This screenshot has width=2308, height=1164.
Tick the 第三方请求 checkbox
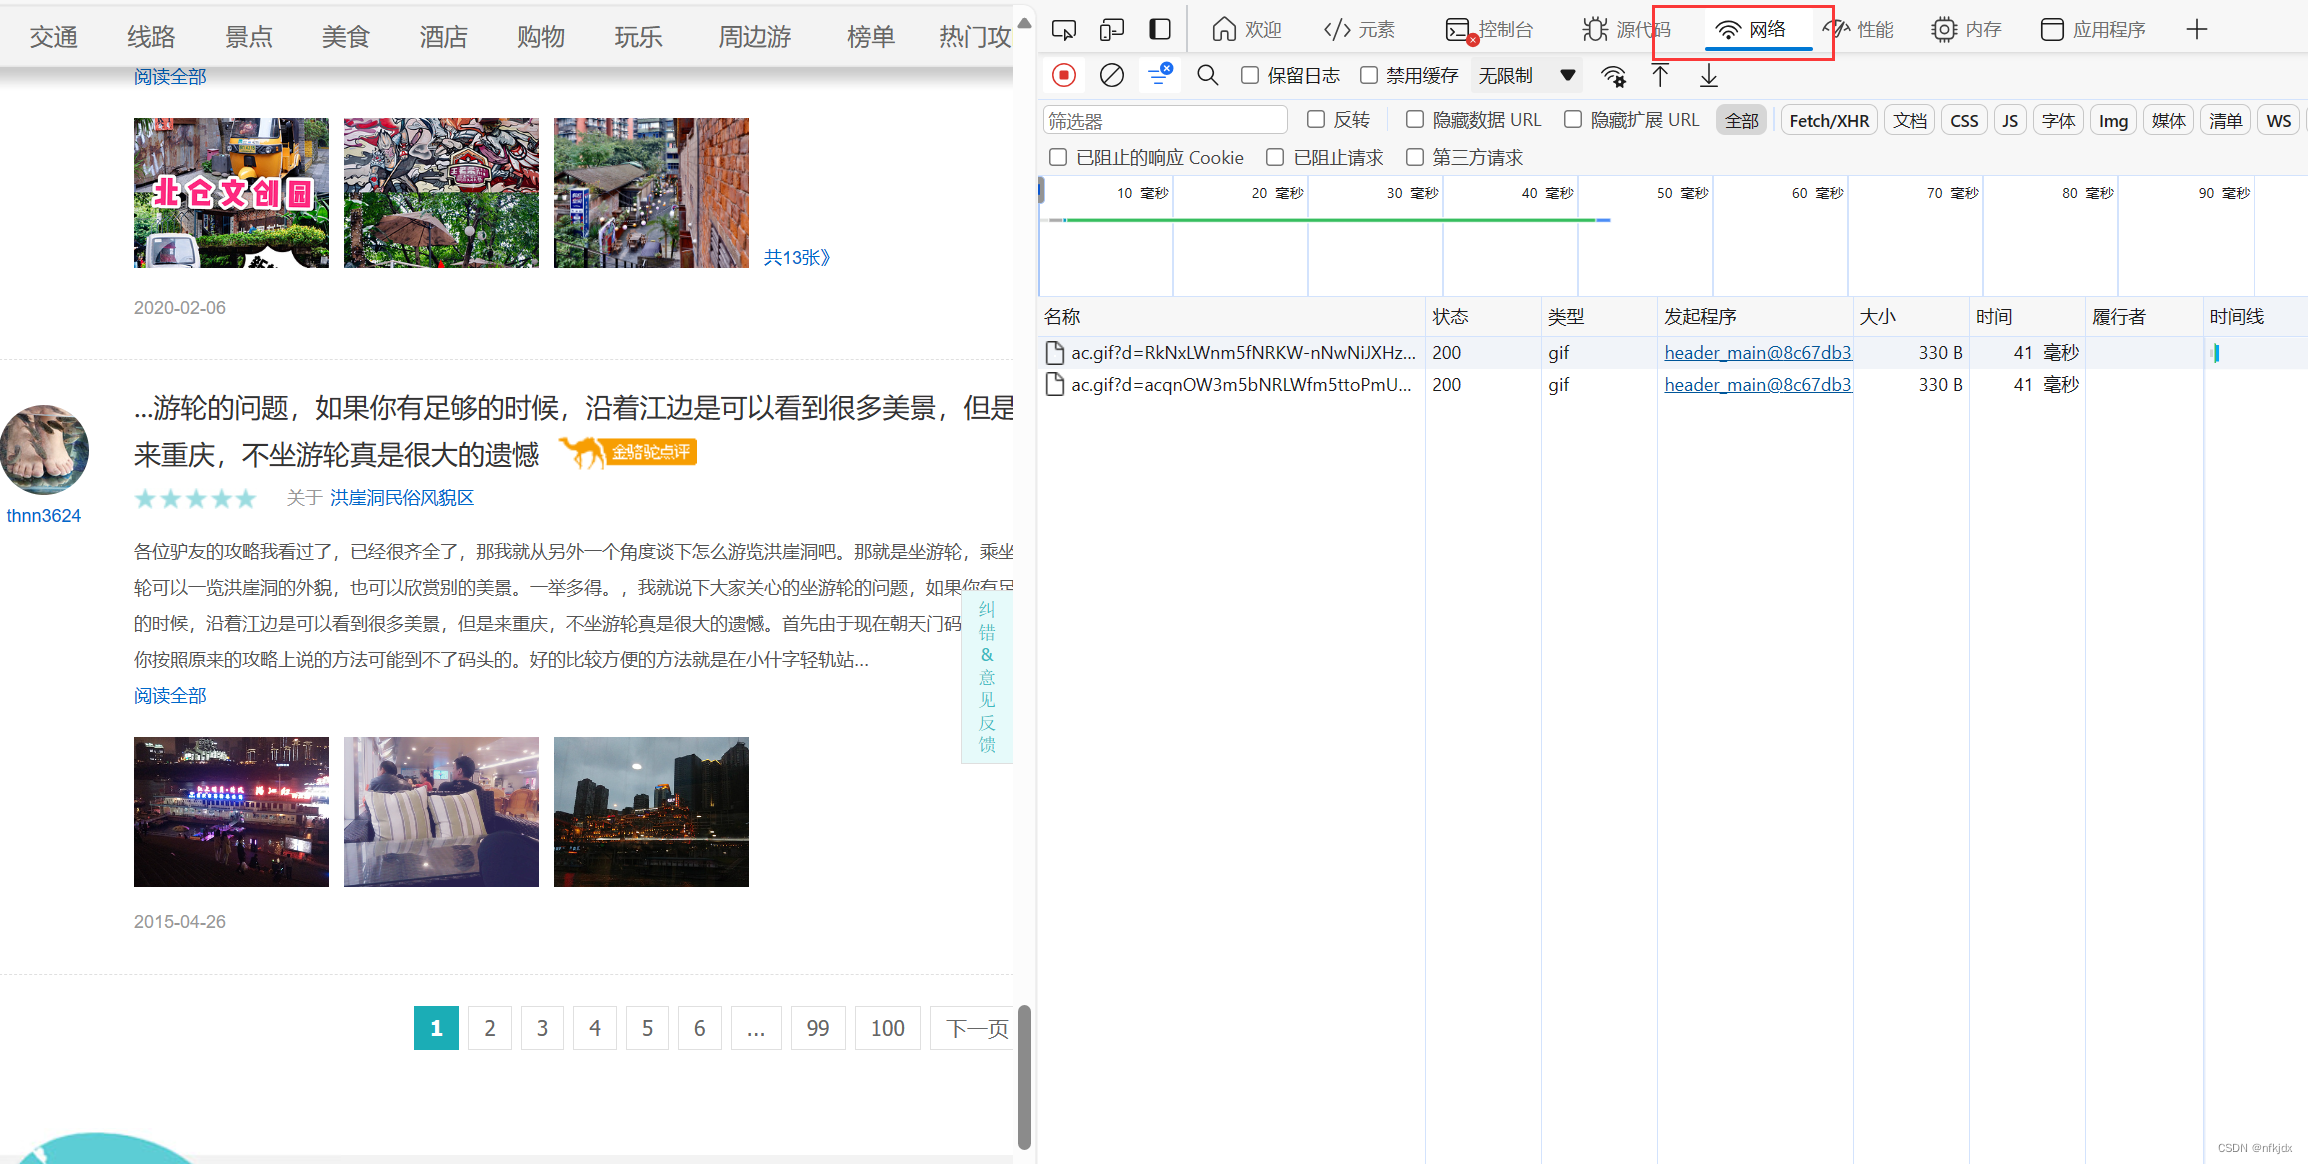tap(1415, 157)
